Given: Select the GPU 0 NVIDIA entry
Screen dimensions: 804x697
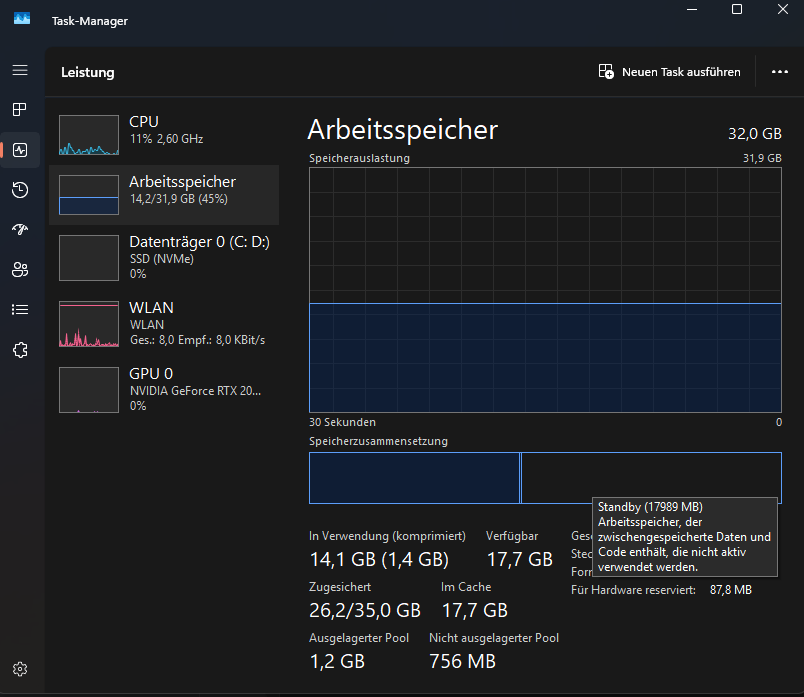Looking at the screenshot, I should [164, 389].
